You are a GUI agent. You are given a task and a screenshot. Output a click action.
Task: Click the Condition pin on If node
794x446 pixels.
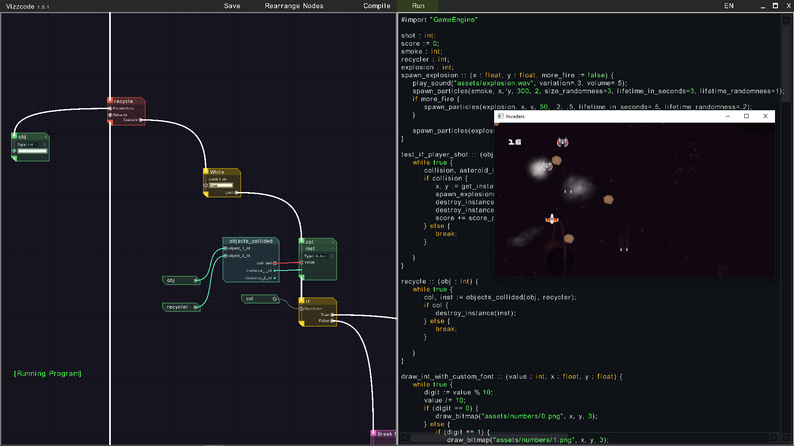(x=301, y=308)
